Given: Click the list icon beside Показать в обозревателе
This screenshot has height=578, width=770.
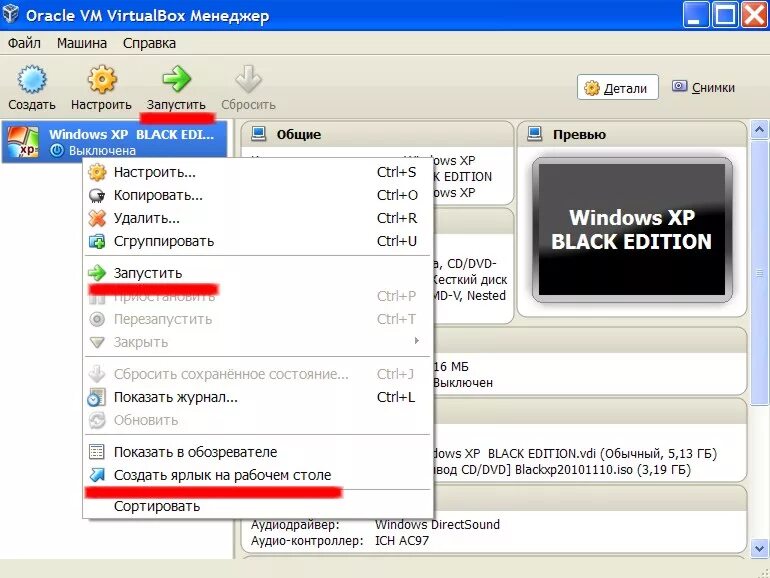Looking at the screenshot, I should coord(97,452).
